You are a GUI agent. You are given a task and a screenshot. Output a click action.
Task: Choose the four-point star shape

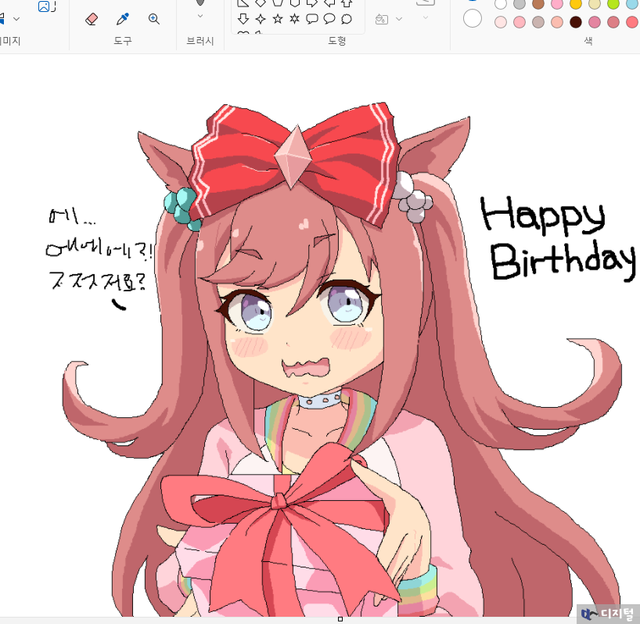point(260,19)
